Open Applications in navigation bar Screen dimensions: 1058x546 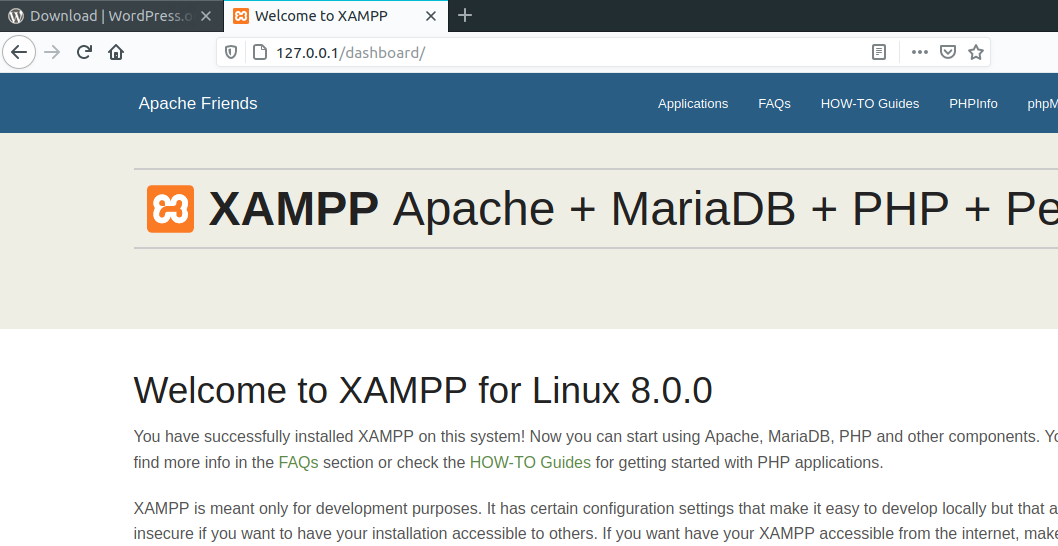693,104
